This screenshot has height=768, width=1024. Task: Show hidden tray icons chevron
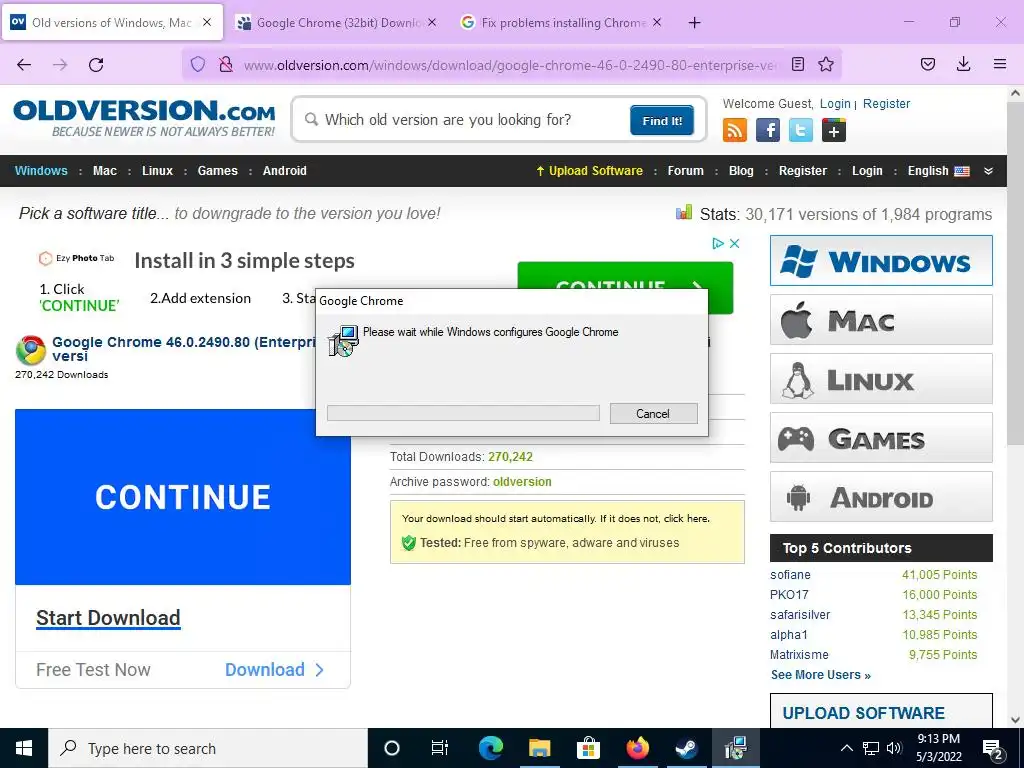(x=846, y=748)
